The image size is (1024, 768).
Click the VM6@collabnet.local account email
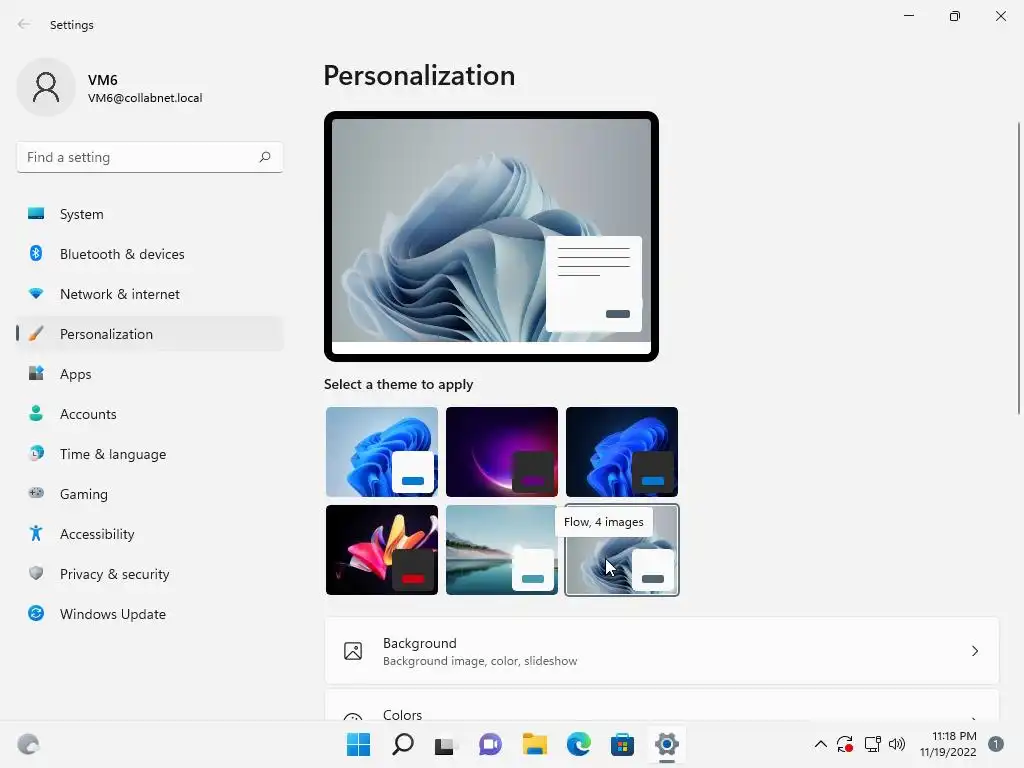145,98
